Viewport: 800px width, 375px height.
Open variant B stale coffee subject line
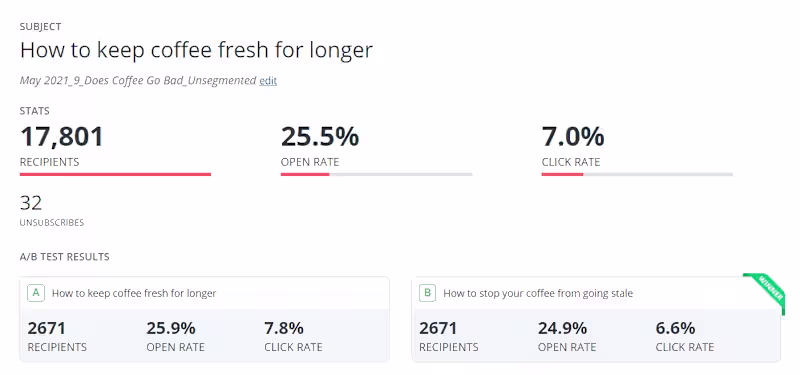[538, 293]
